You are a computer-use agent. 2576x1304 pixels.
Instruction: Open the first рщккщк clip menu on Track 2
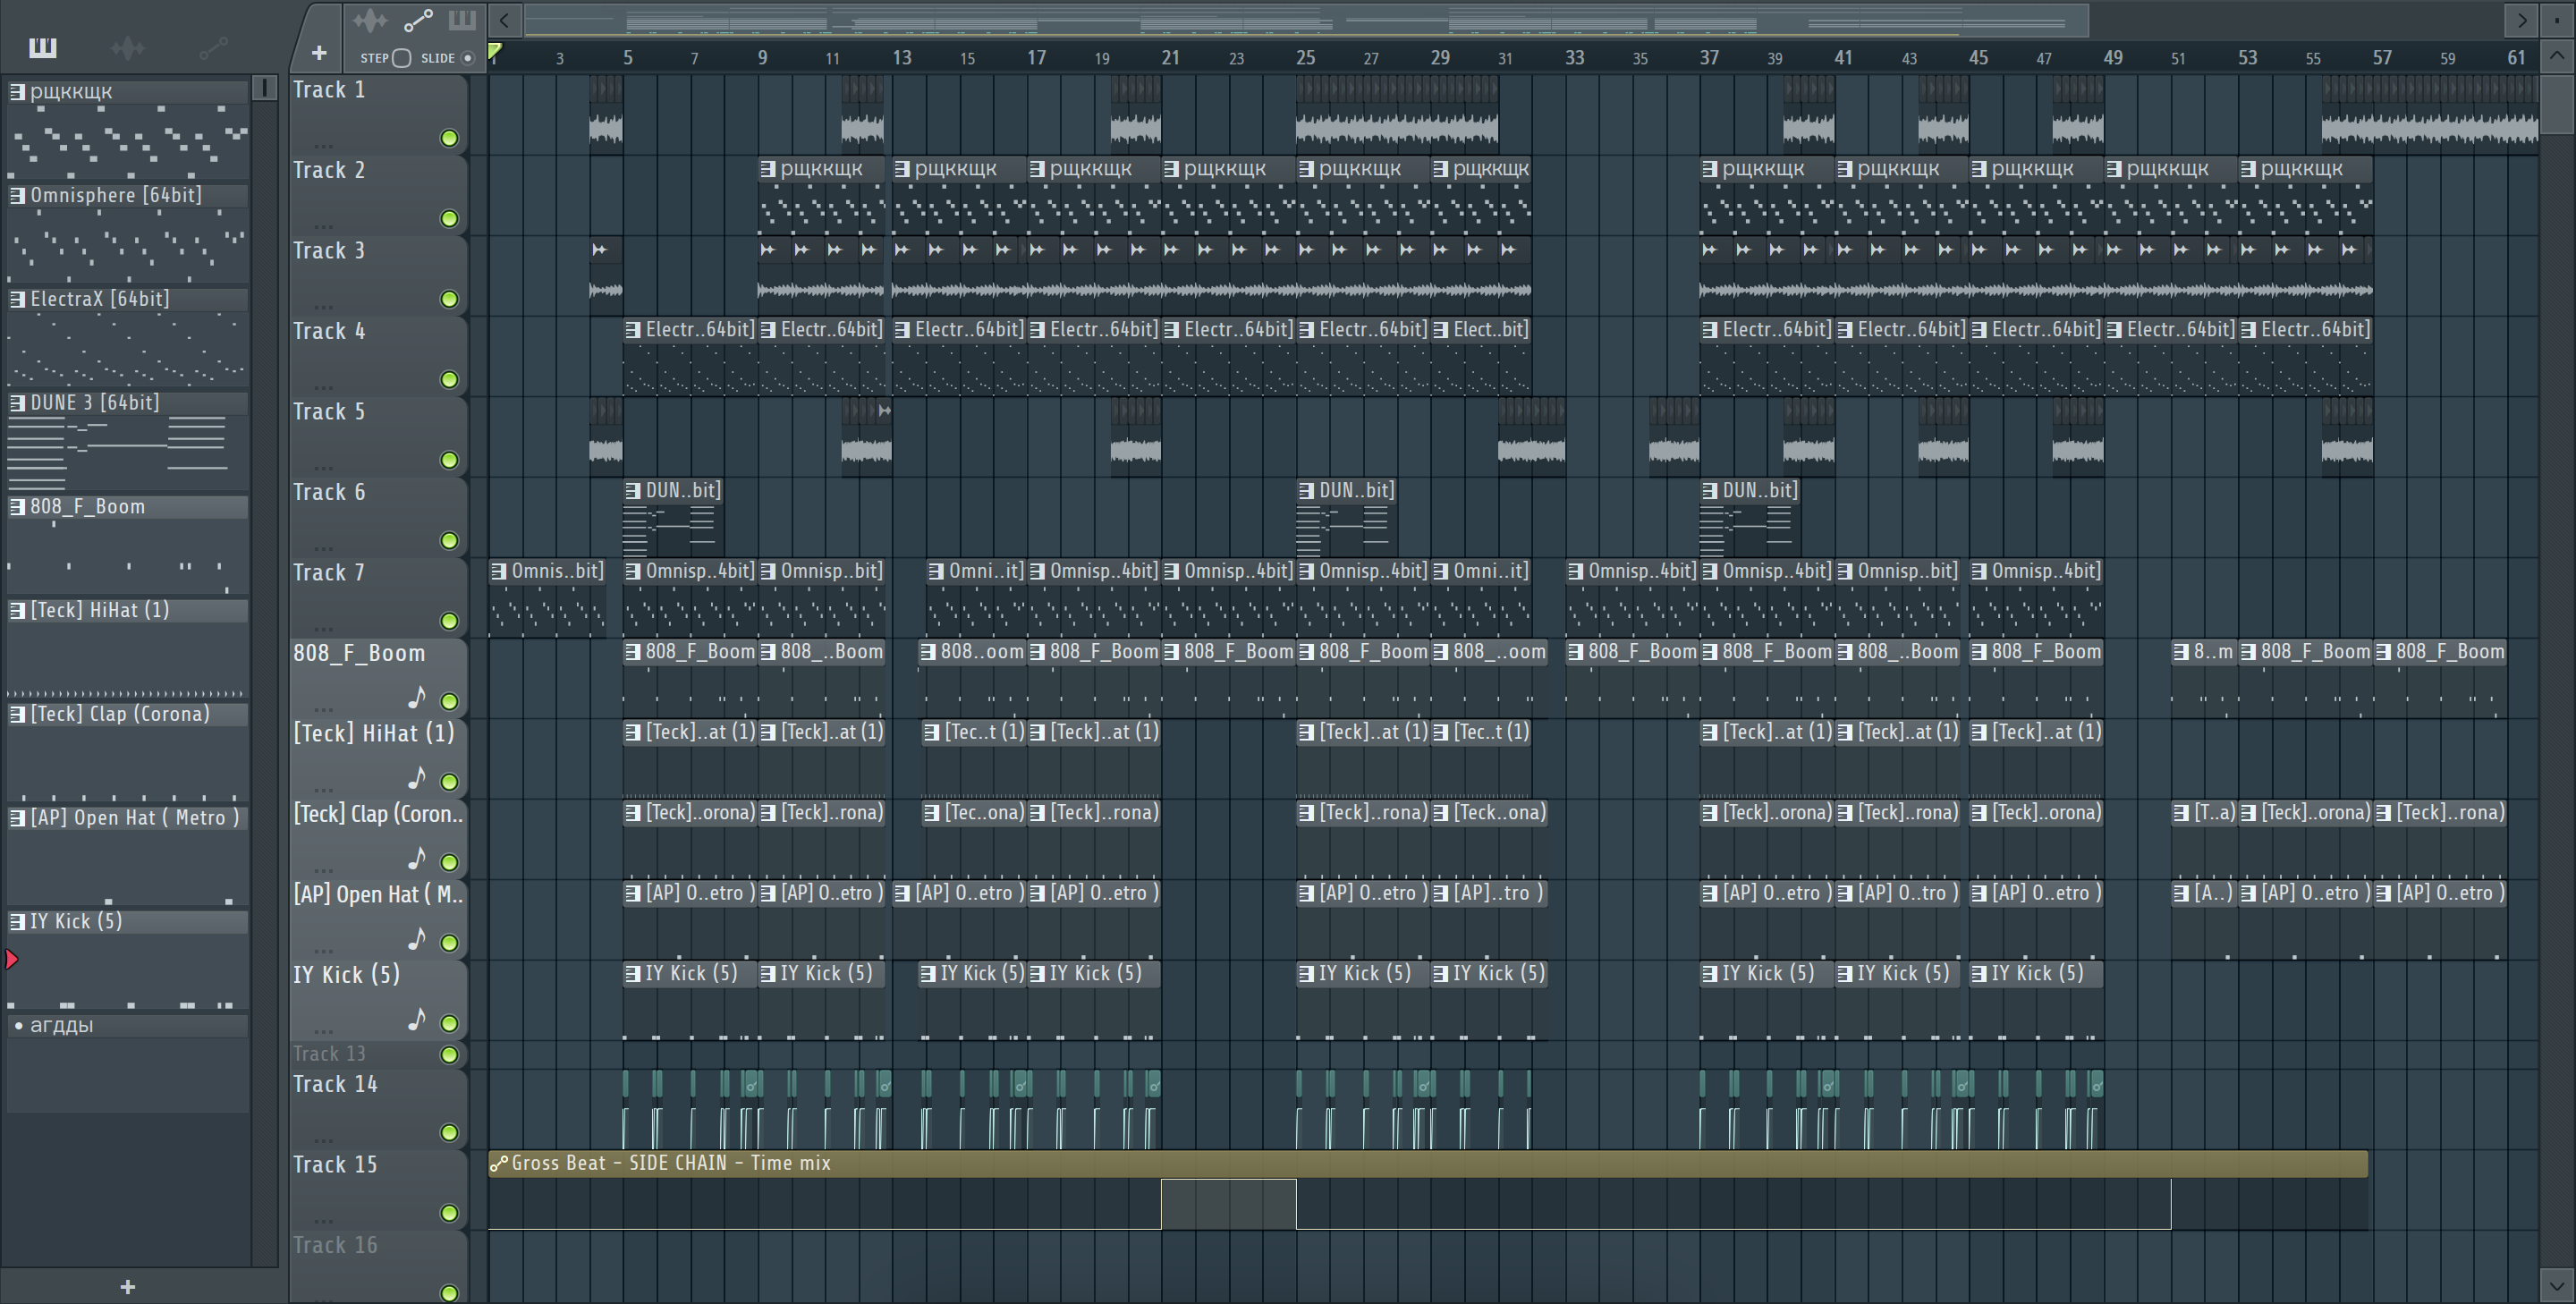pyautogui.click(x=768, y=169)
